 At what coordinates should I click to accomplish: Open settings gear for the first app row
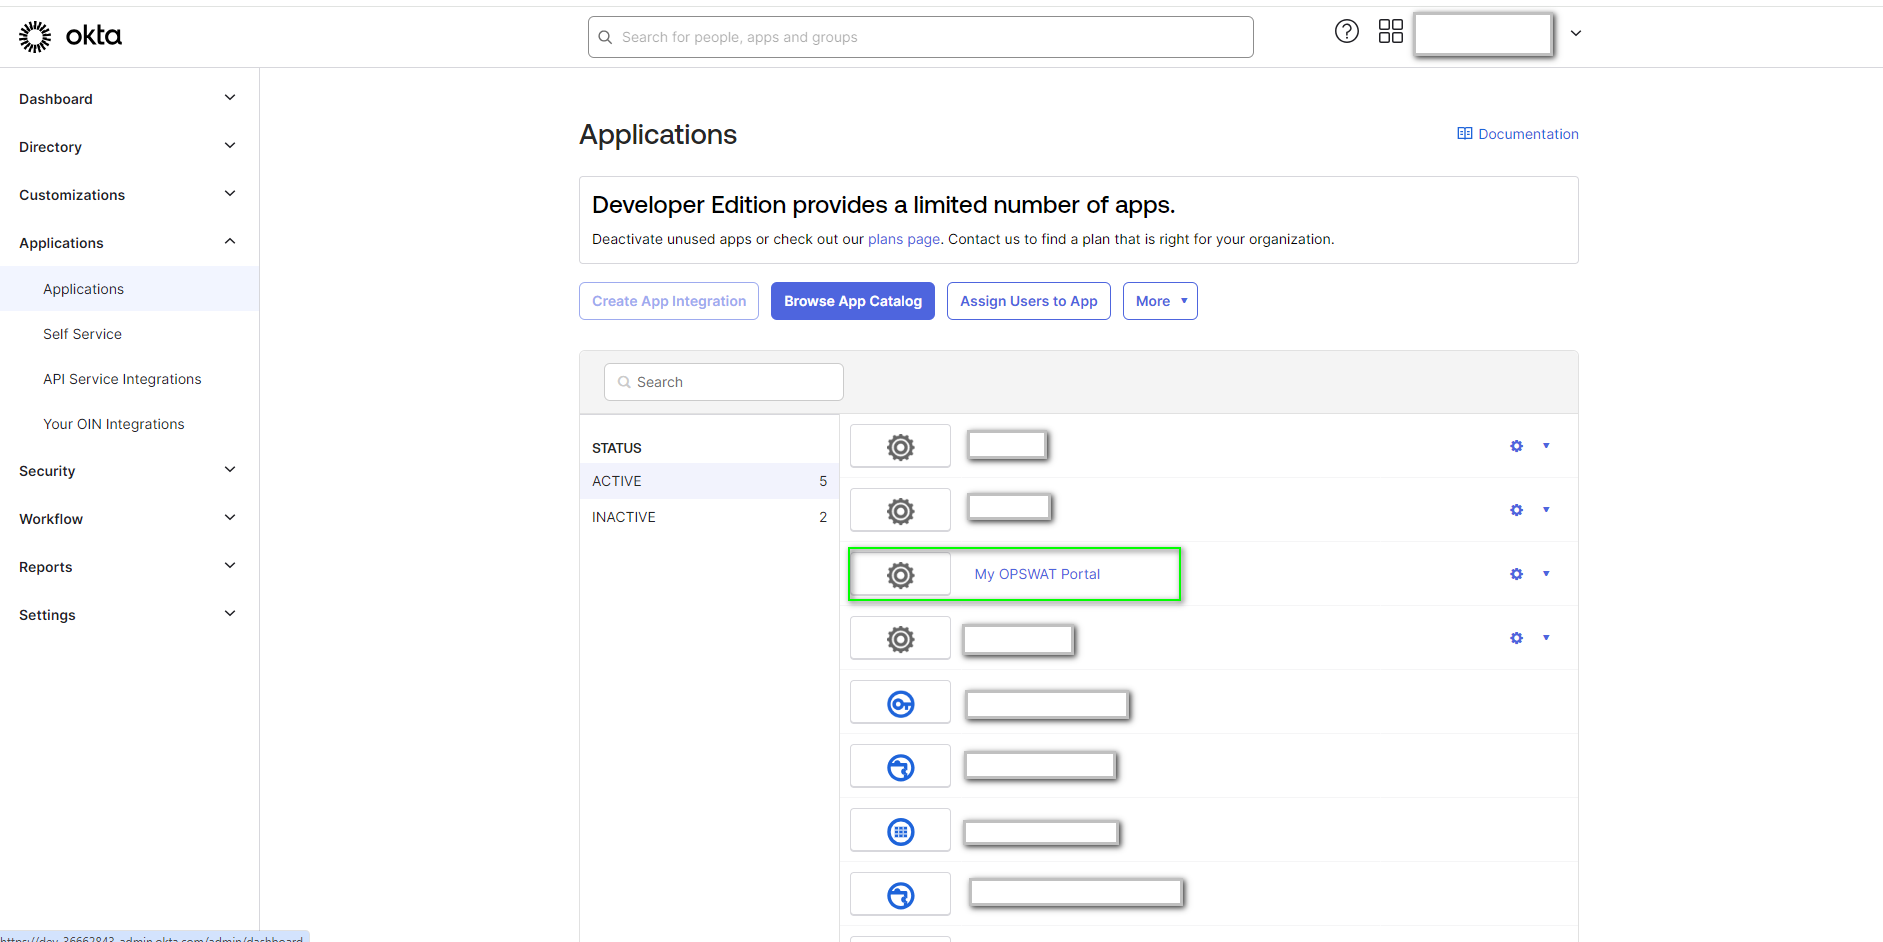[x=1517, y=446]
